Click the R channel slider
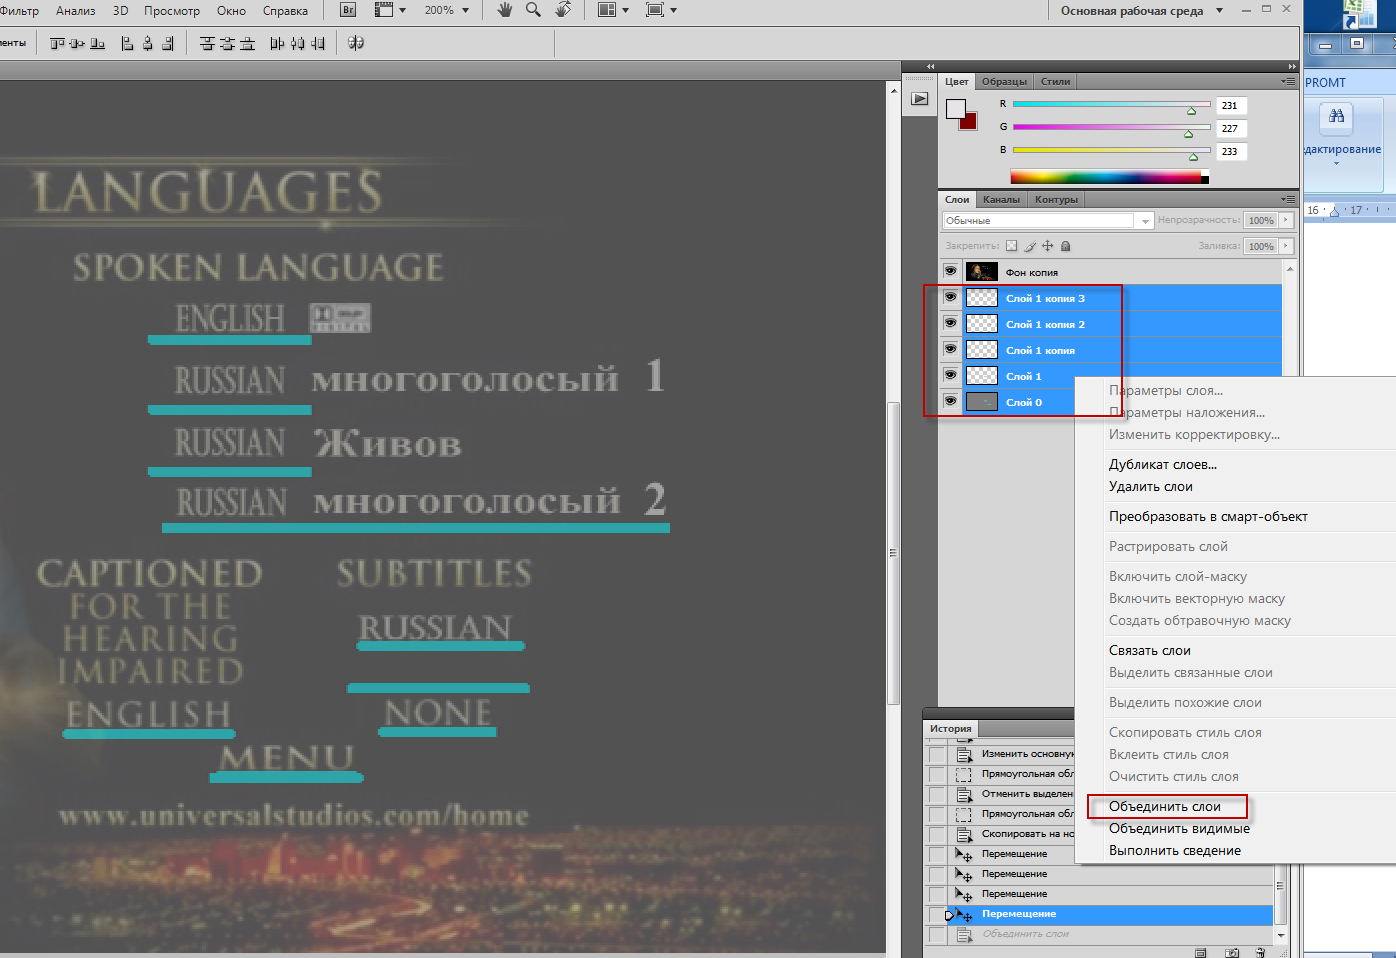 (1111, 105)
